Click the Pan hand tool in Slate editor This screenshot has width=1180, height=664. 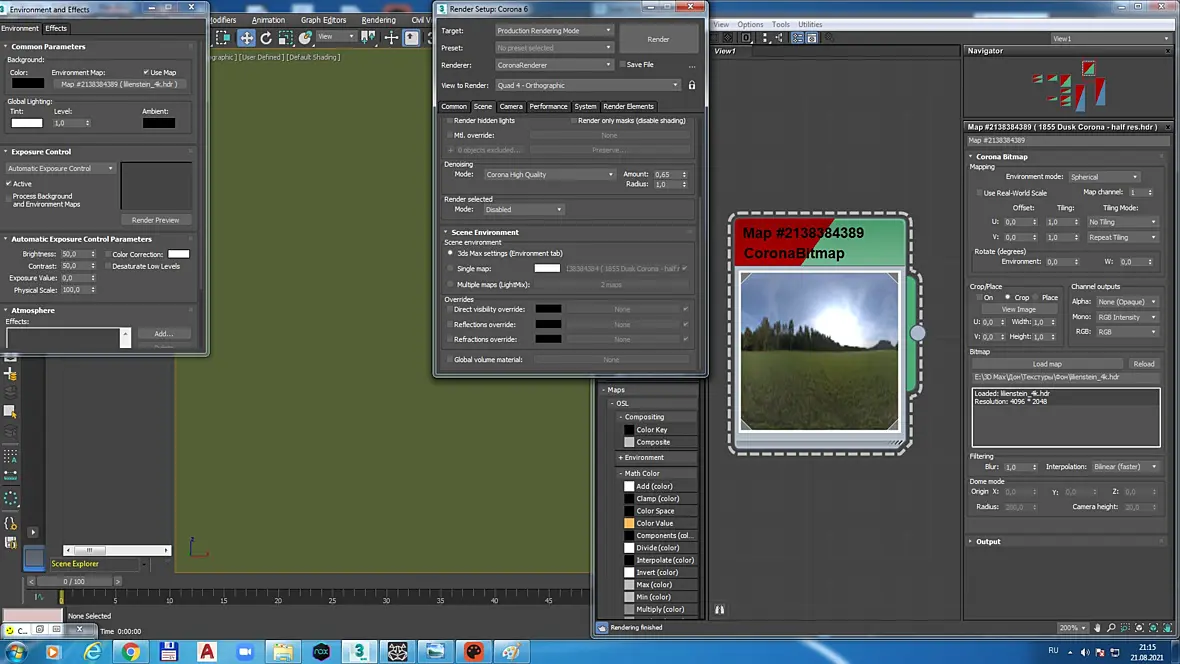[1097, 627]
